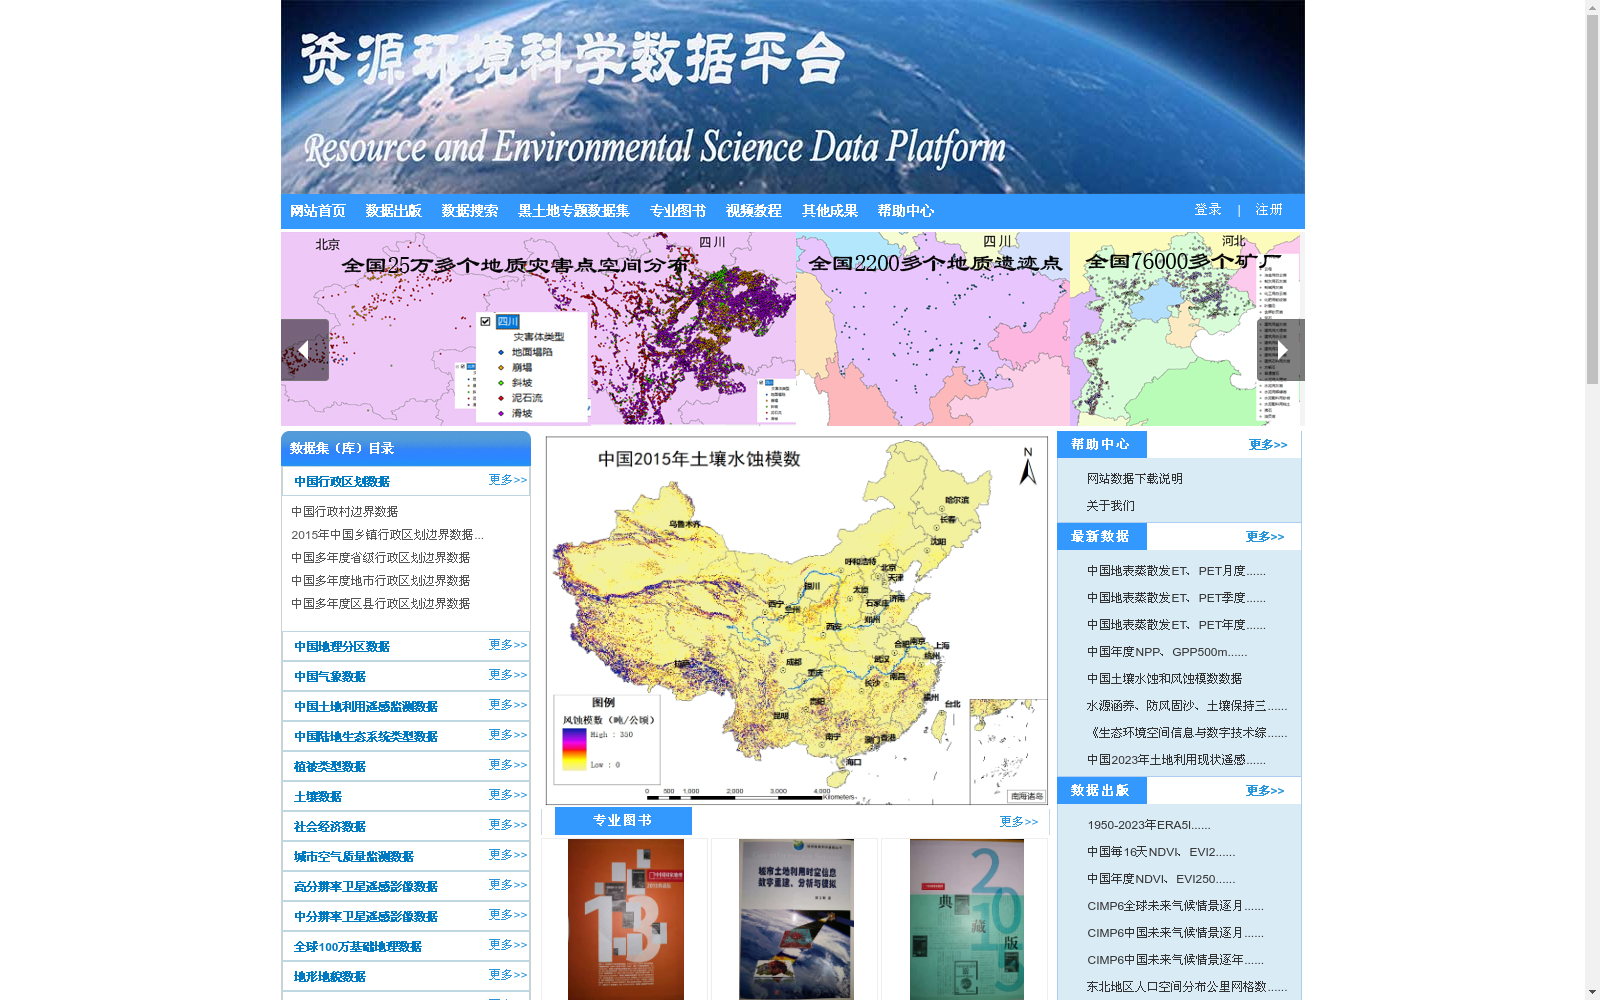Open 帮助中心 in top navigation
Image resolution: width=1600 pixels, height=1000 pixels.
pyautogui.click(x=906, y=211)
